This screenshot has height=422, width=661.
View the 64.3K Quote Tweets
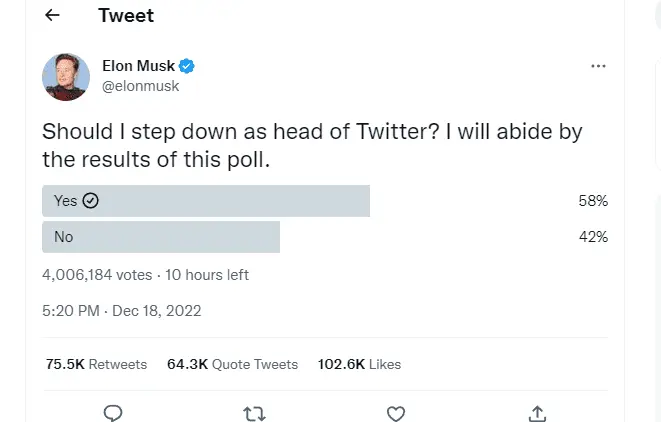232,364
